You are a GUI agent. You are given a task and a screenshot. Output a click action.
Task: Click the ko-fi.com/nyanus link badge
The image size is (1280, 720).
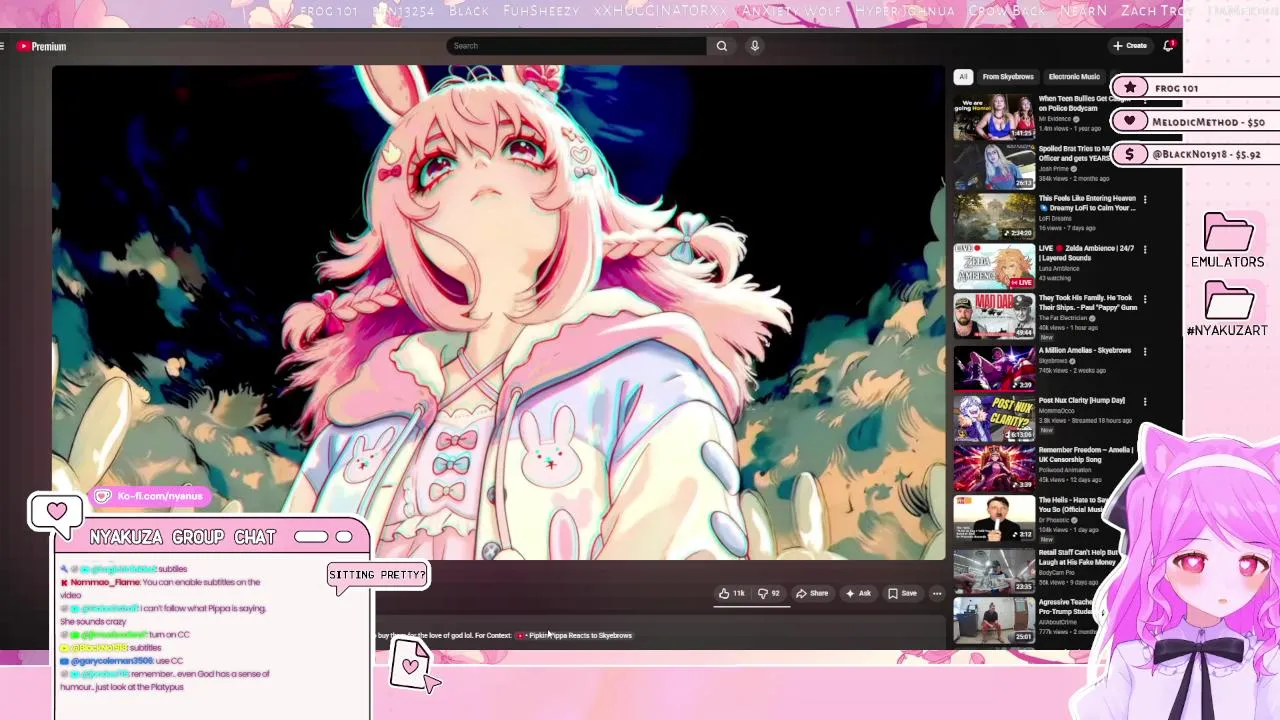tap(152, 496)
